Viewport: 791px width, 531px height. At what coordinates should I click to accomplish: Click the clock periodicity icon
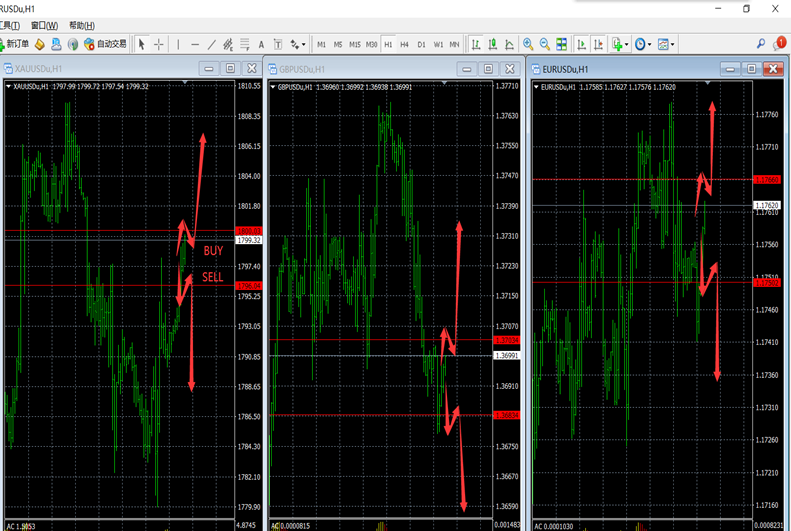(640, 44)
